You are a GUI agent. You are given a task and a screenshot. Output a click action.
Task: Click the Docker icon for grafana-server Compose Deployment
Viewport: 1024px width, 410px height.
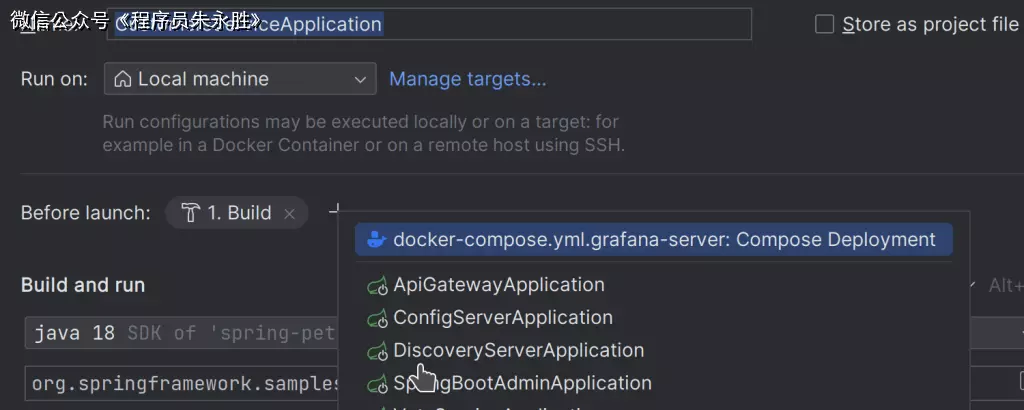[x=376, y=240]
